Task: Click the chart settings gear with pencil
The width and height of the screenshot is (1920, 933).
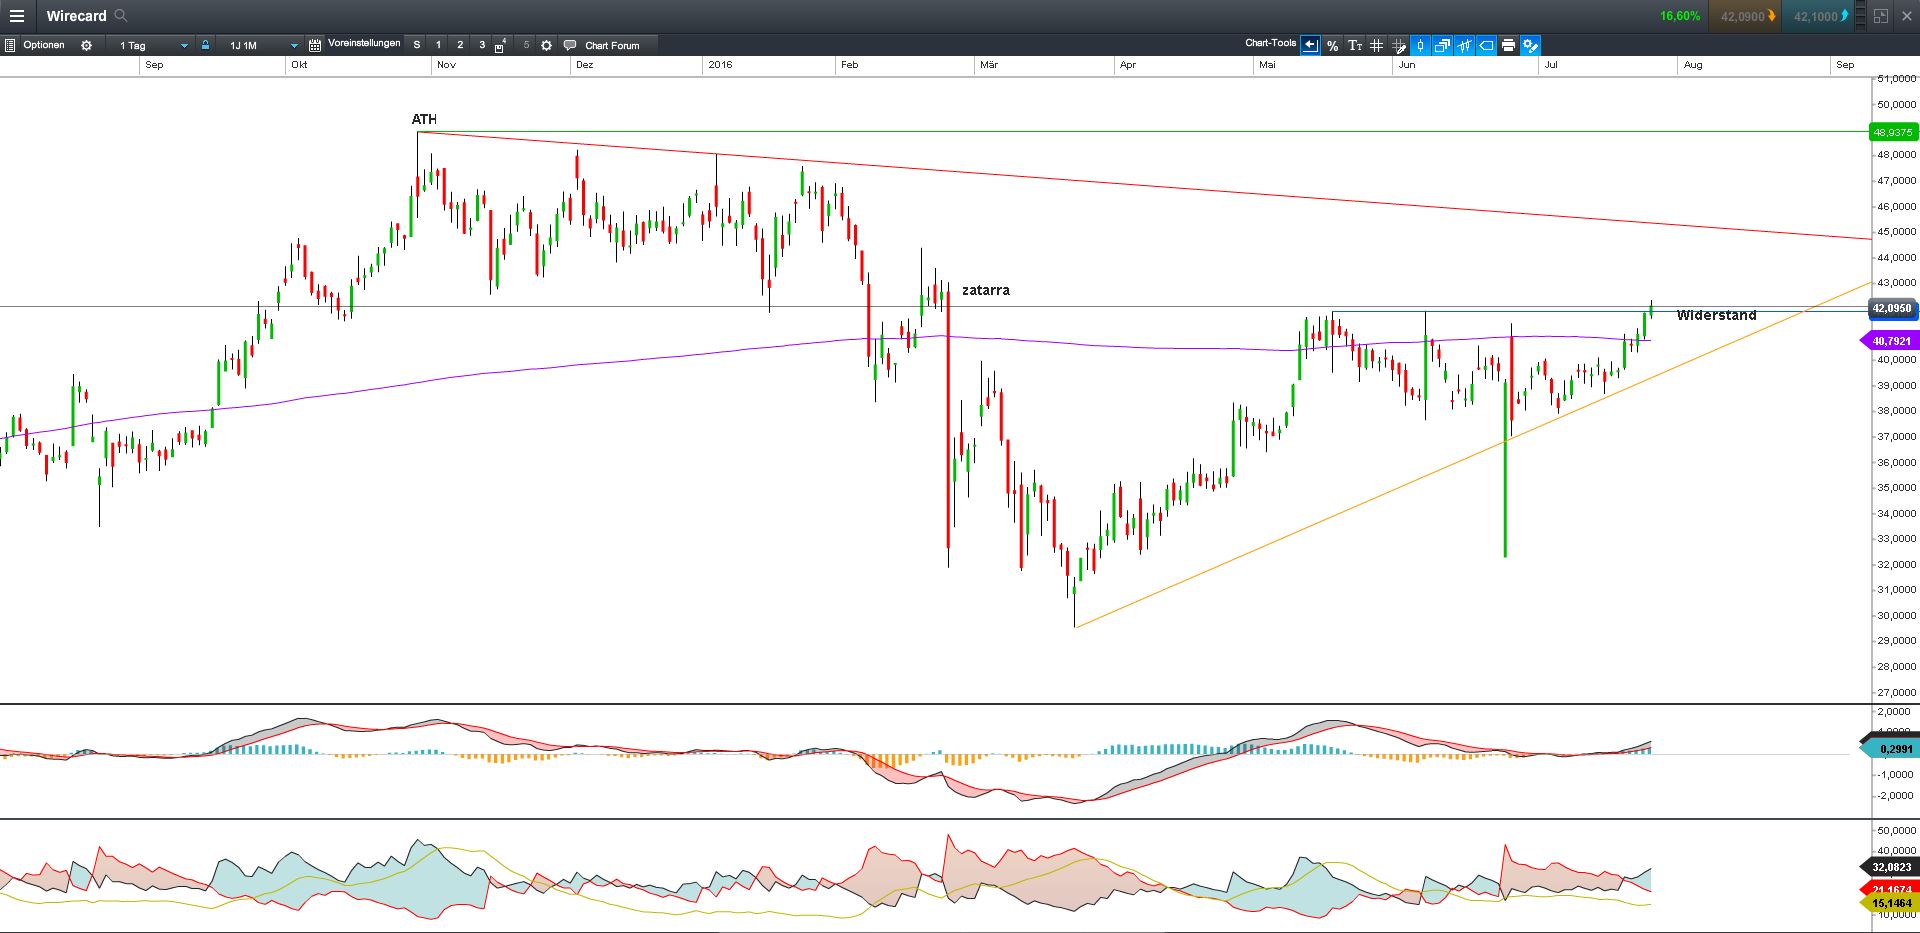Action: 1531,45
